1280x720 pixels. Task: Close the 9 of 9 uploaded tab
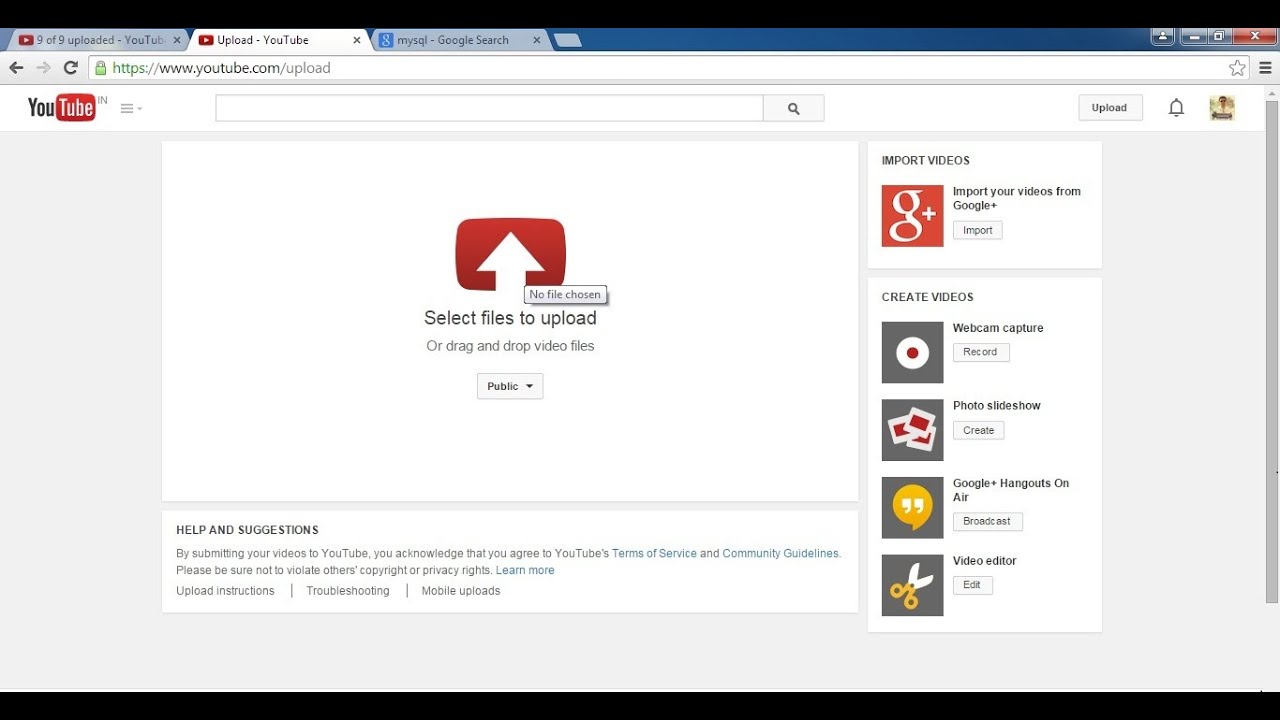(177, 40)
